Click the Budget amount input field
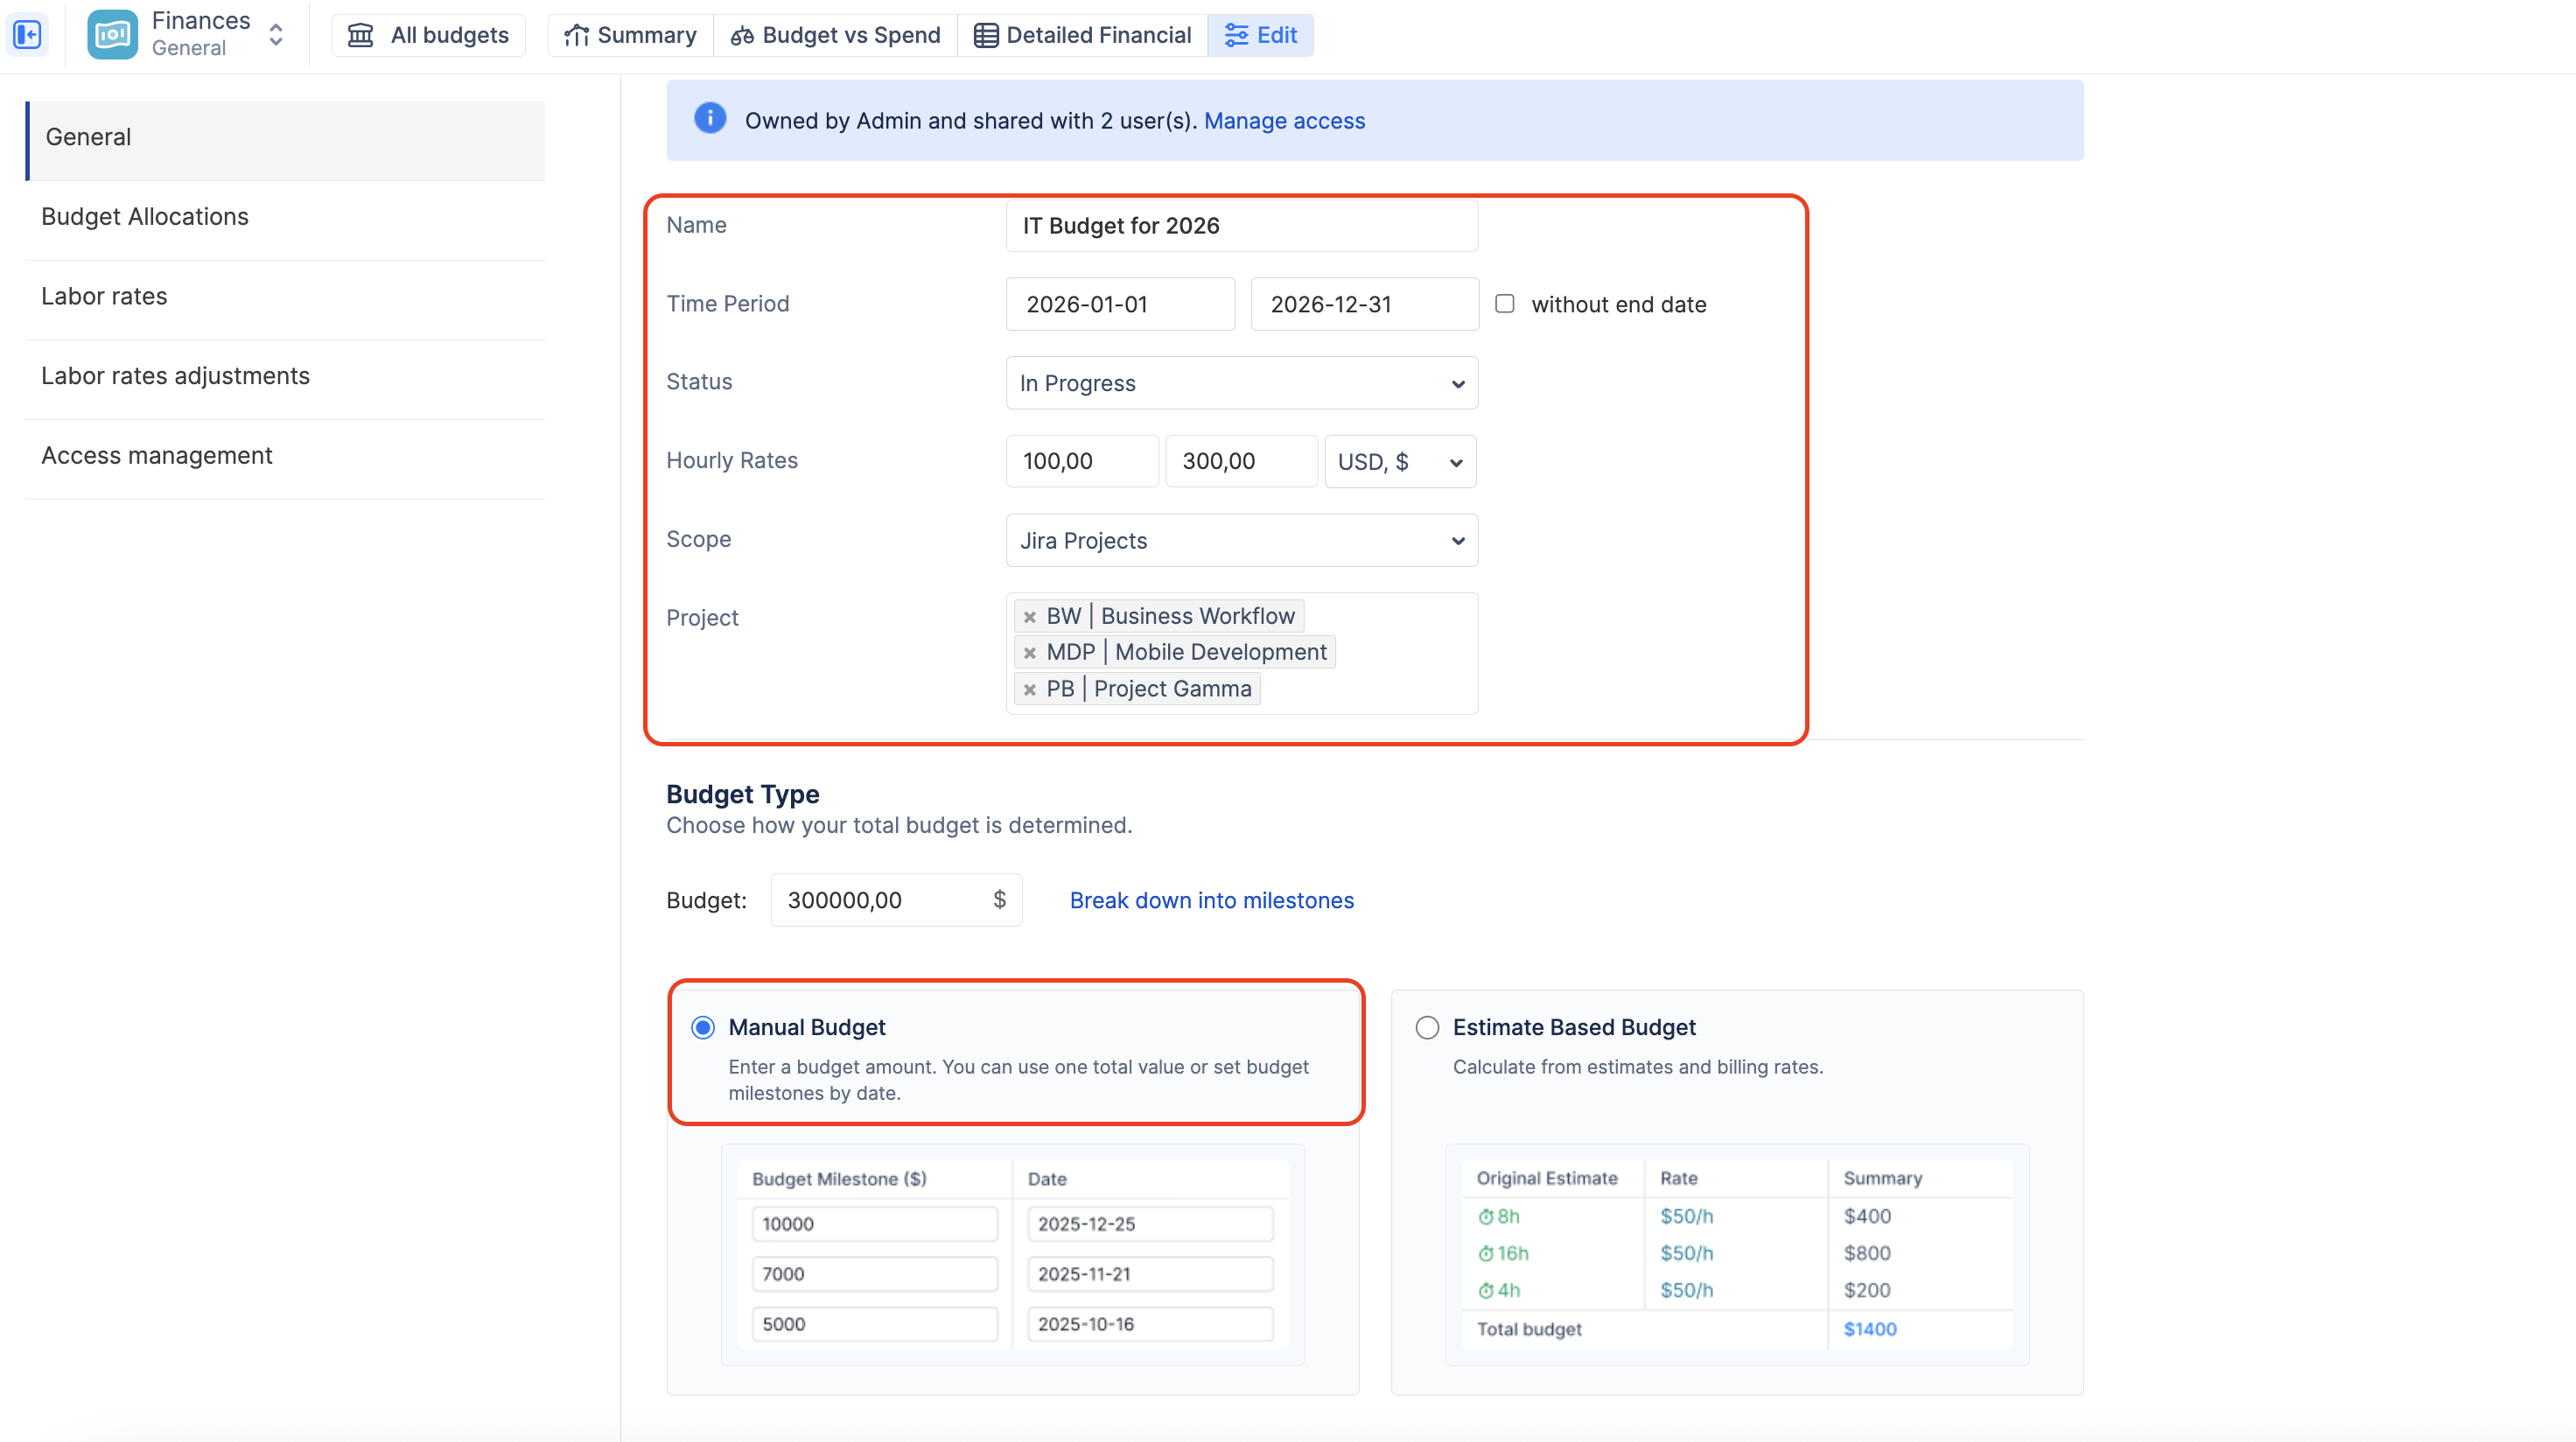The height and width of the screenshot is (1442, 2576). 880,900
